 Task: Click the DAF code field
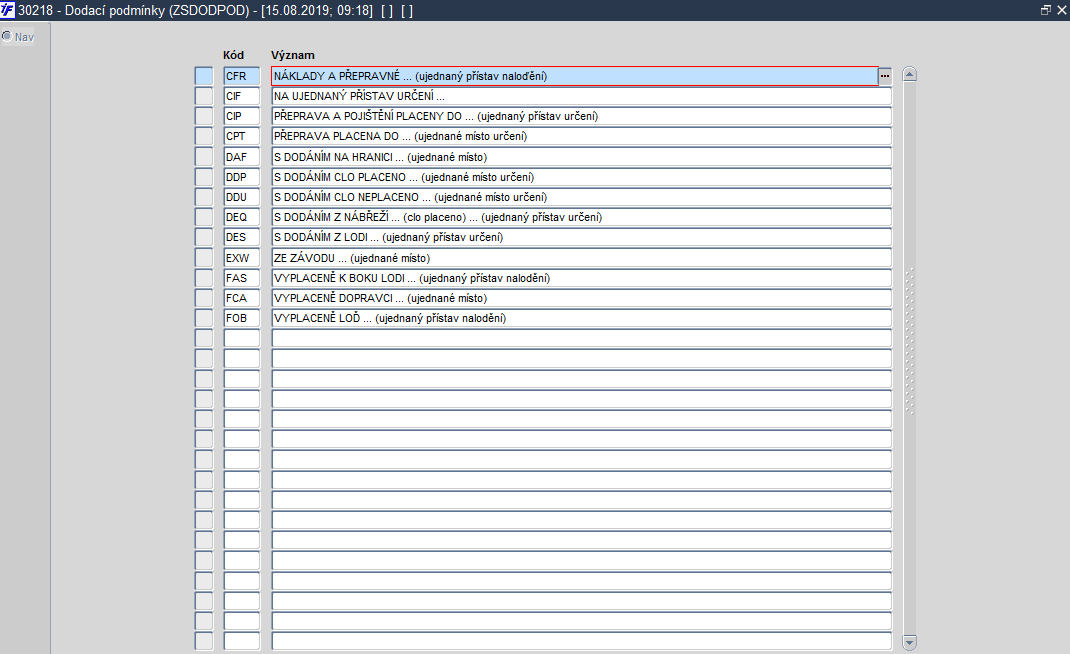[x=242, y=156]
